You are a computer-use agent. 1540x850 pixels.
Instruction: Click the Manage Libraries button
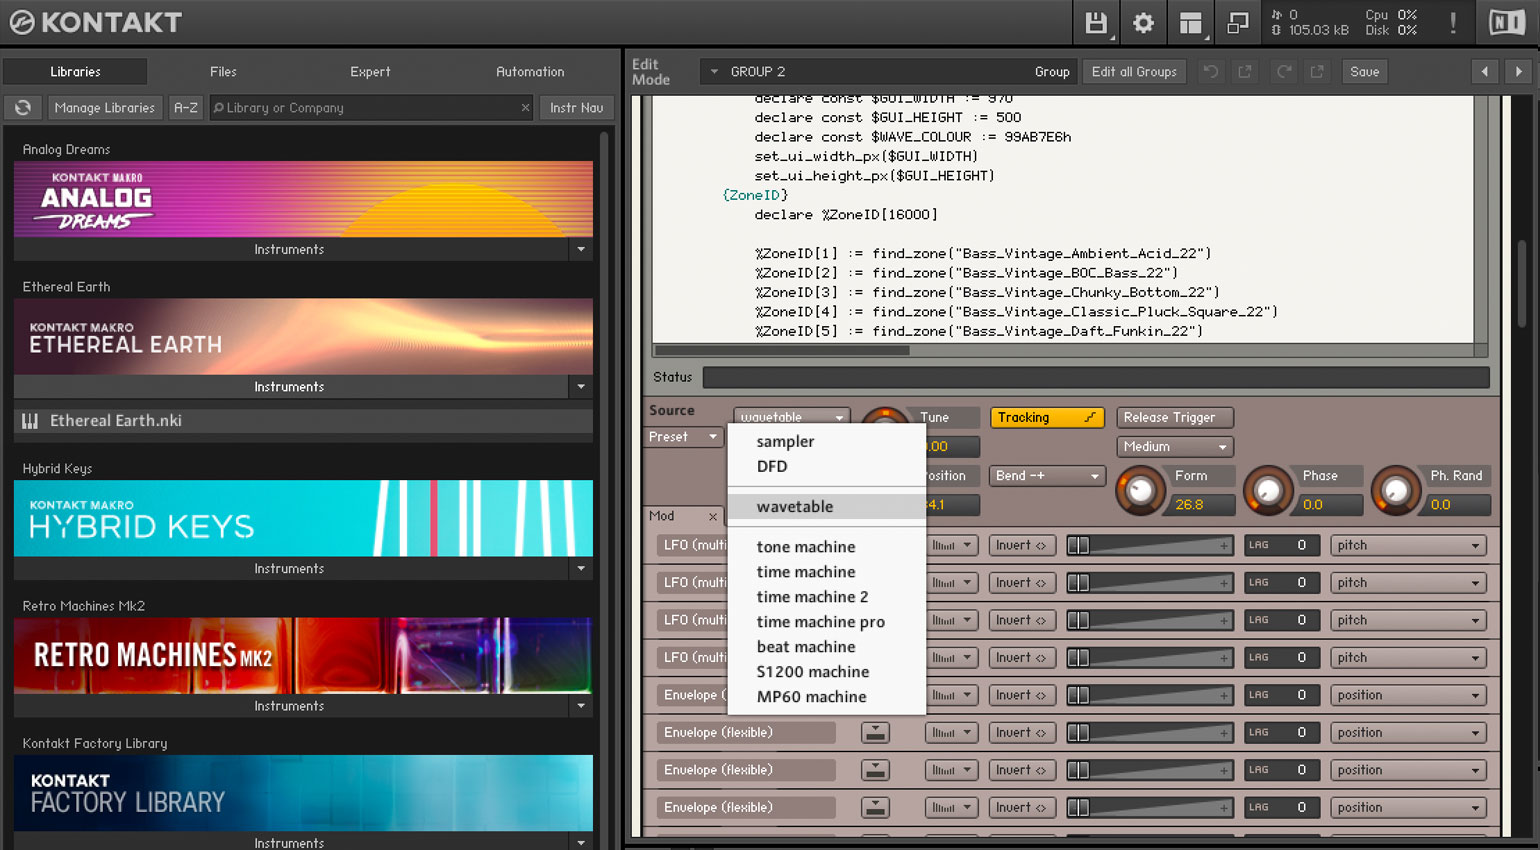[x=105, y=108]
